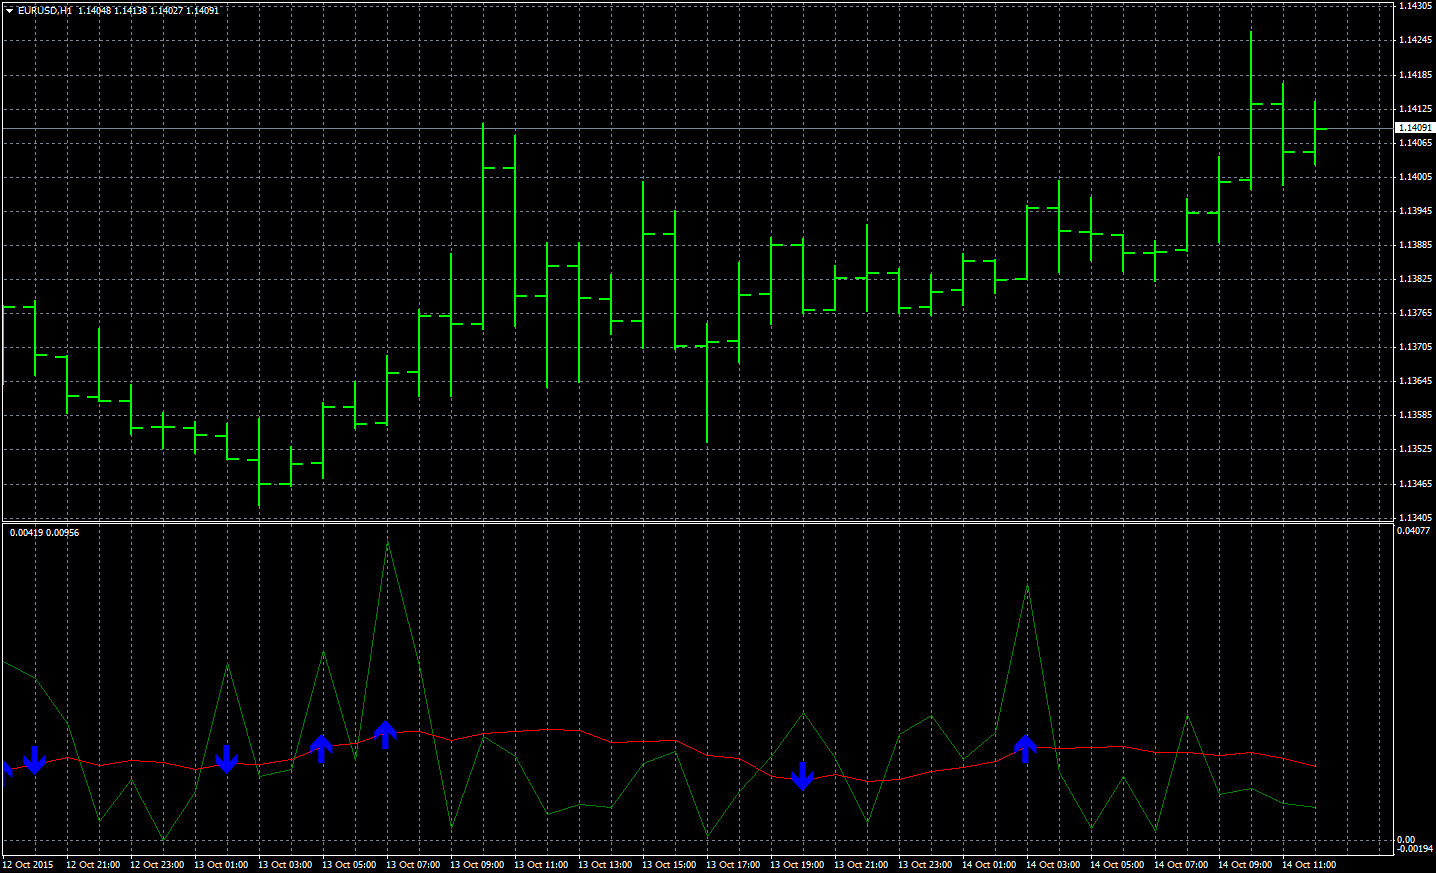Image resolution: width=1436 pixels, height=873 pixels.
Task: Click the indicator scale minimum -0.00194
Action: click(x=1415, y=849)
